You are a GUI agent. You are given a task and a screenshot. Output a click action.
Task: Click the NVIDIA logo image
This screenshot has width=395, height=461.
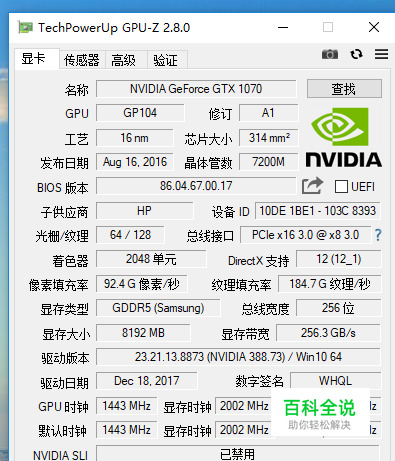344,137
